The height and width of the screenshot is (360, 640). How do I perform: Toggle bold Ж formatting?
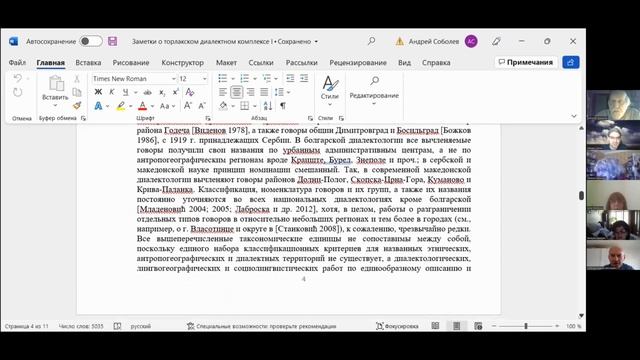(98, 92)
